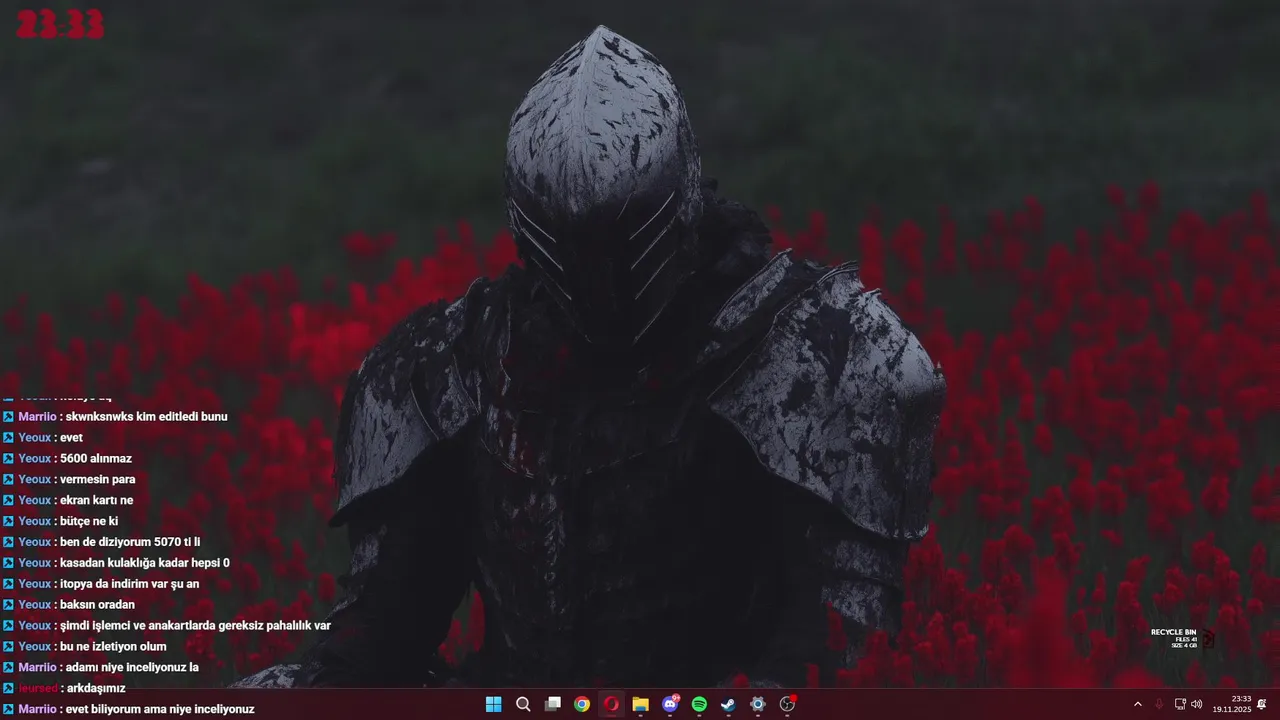Click the message 'kasadan kulaklığa kadar hepsi 0'
This screenshot has width=1280, height=720.
pyautogui.click(x=145, y=563)
